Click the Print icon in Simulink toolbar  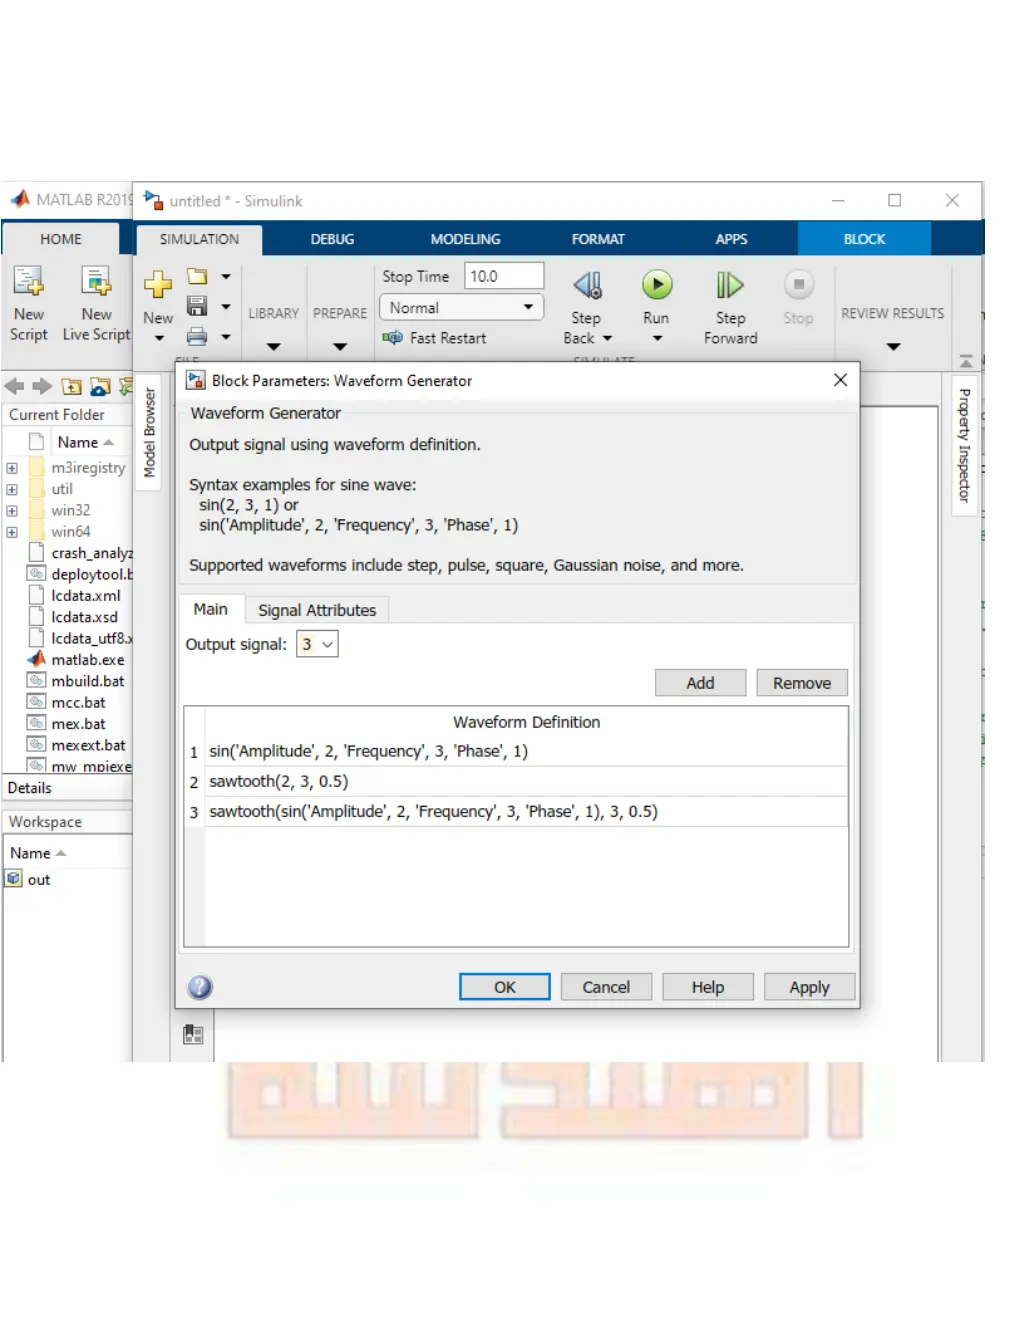click(197, 337)
